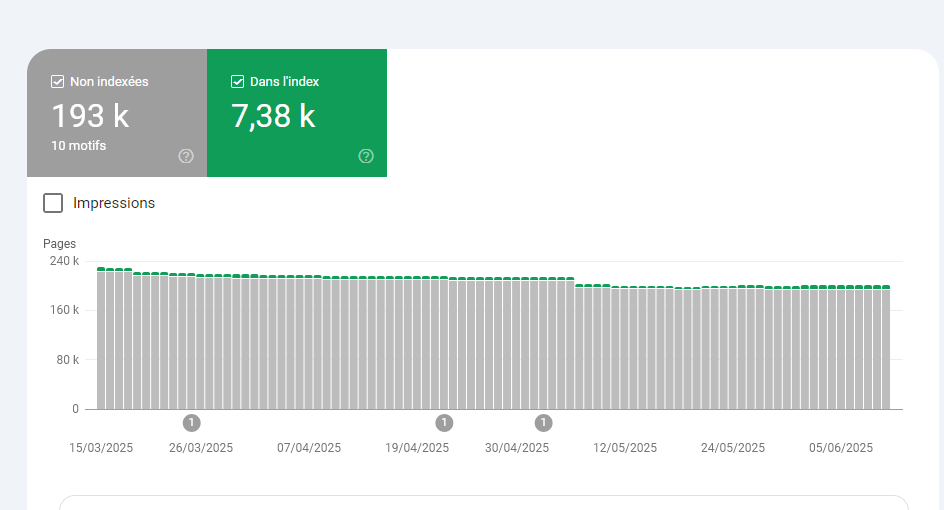Click the 160 k axis value

(x=64, y=310)
